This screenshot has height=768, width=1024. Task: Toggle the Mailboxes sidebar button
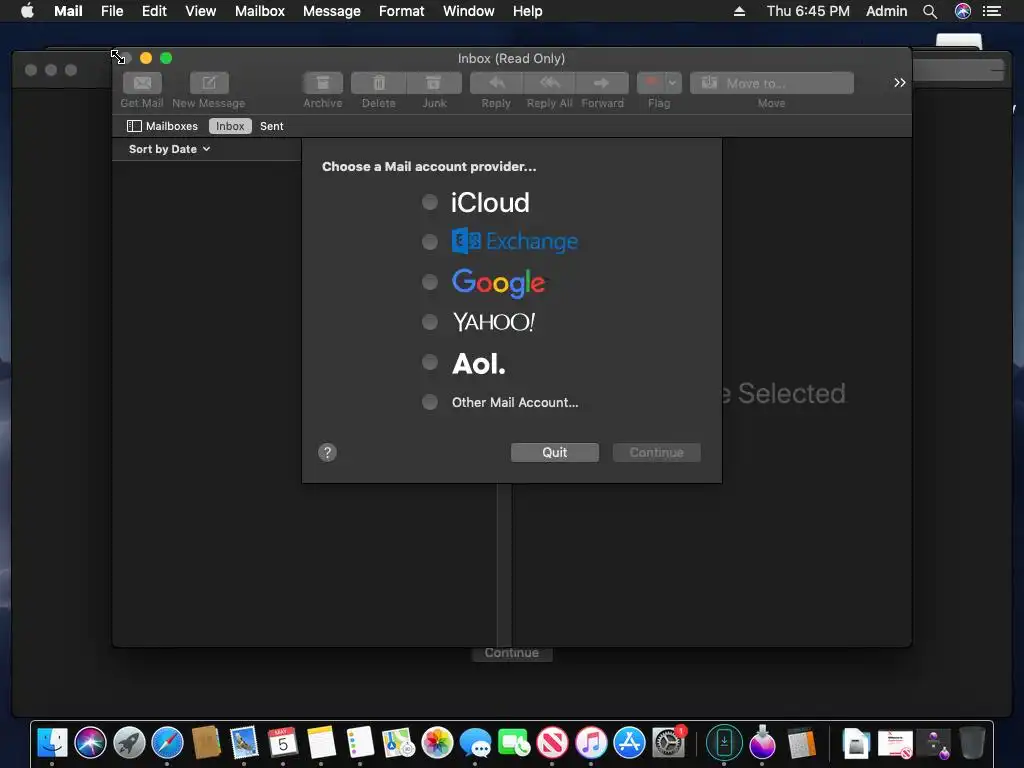click(163, 126)
